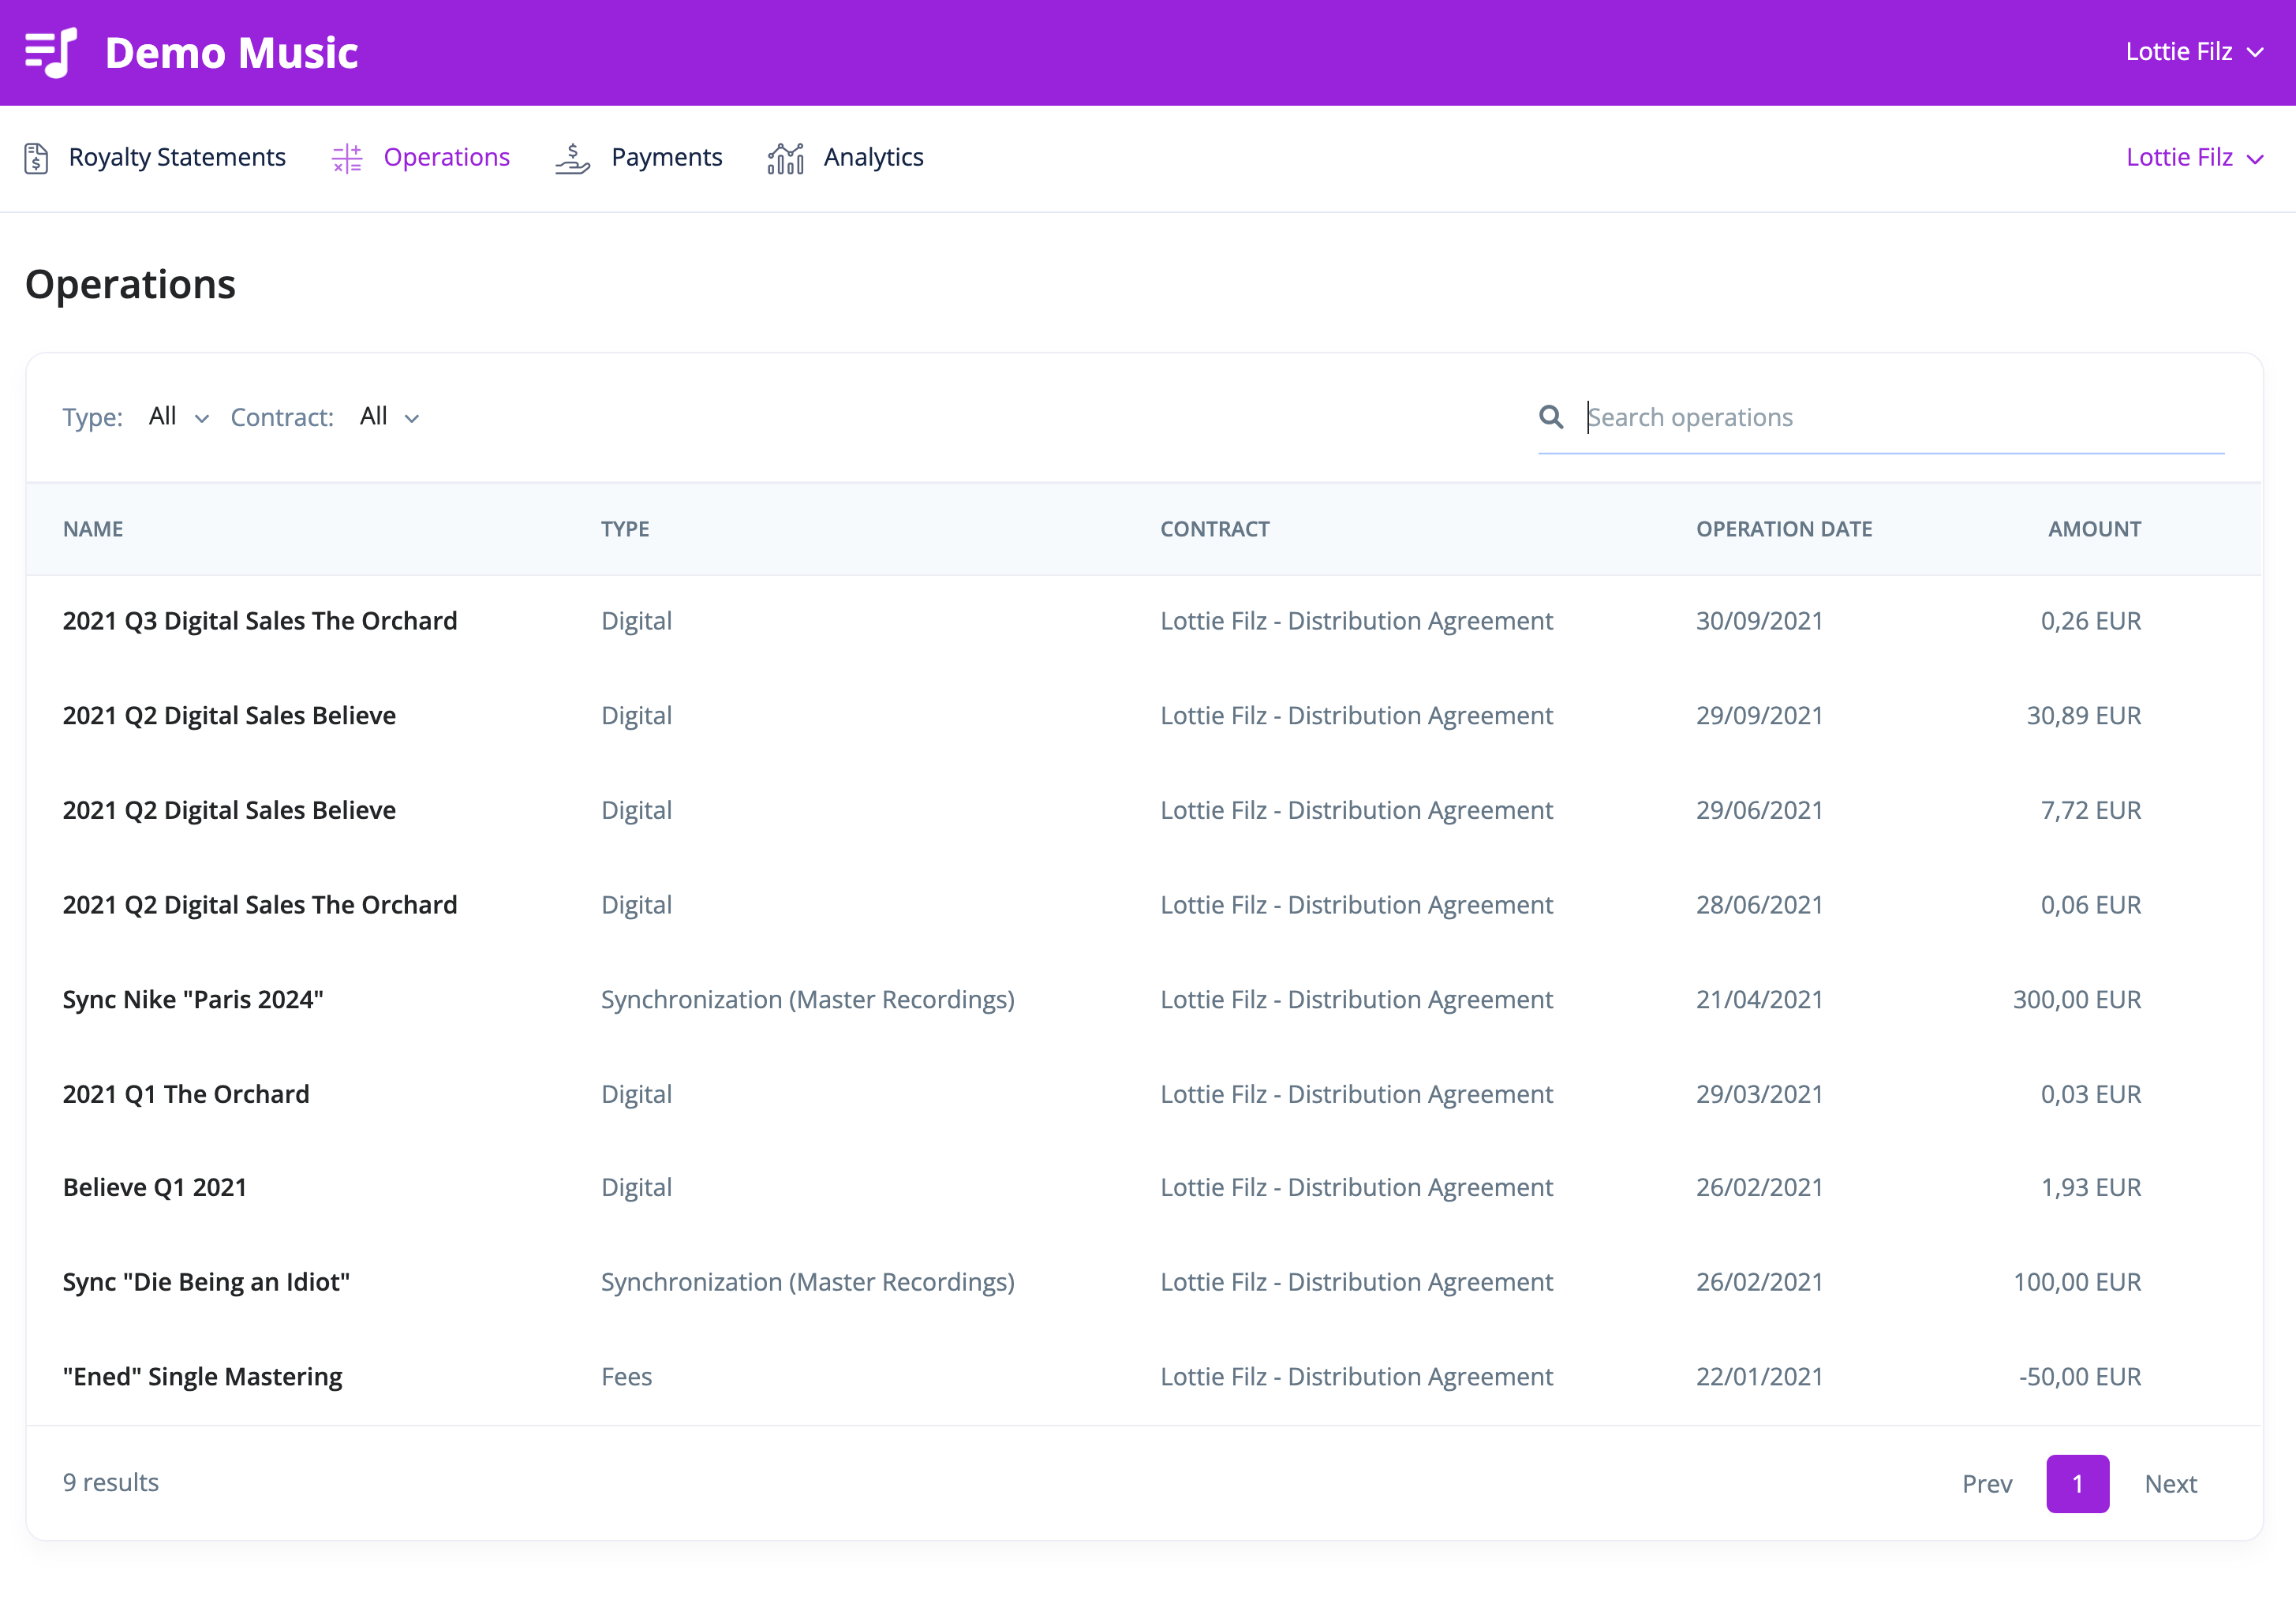Click the Demo Music title link
Image resolution: width=2296 pixels, height=1611 pixels.
232,53
